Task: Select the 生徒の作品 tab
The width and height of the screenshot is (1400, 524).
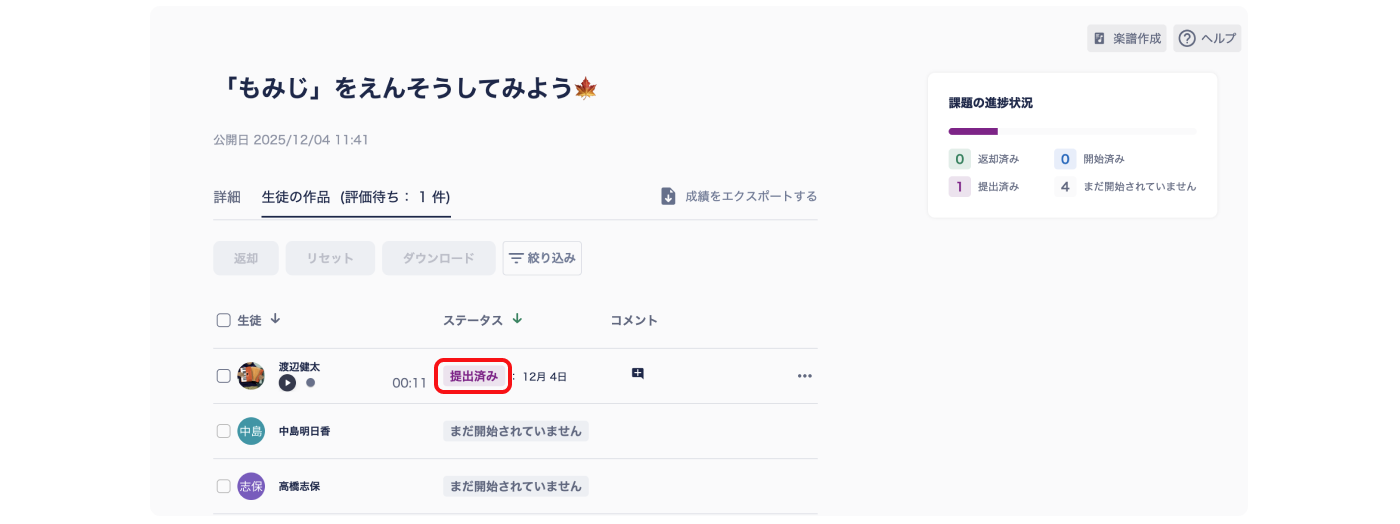Action: (356, 197)
